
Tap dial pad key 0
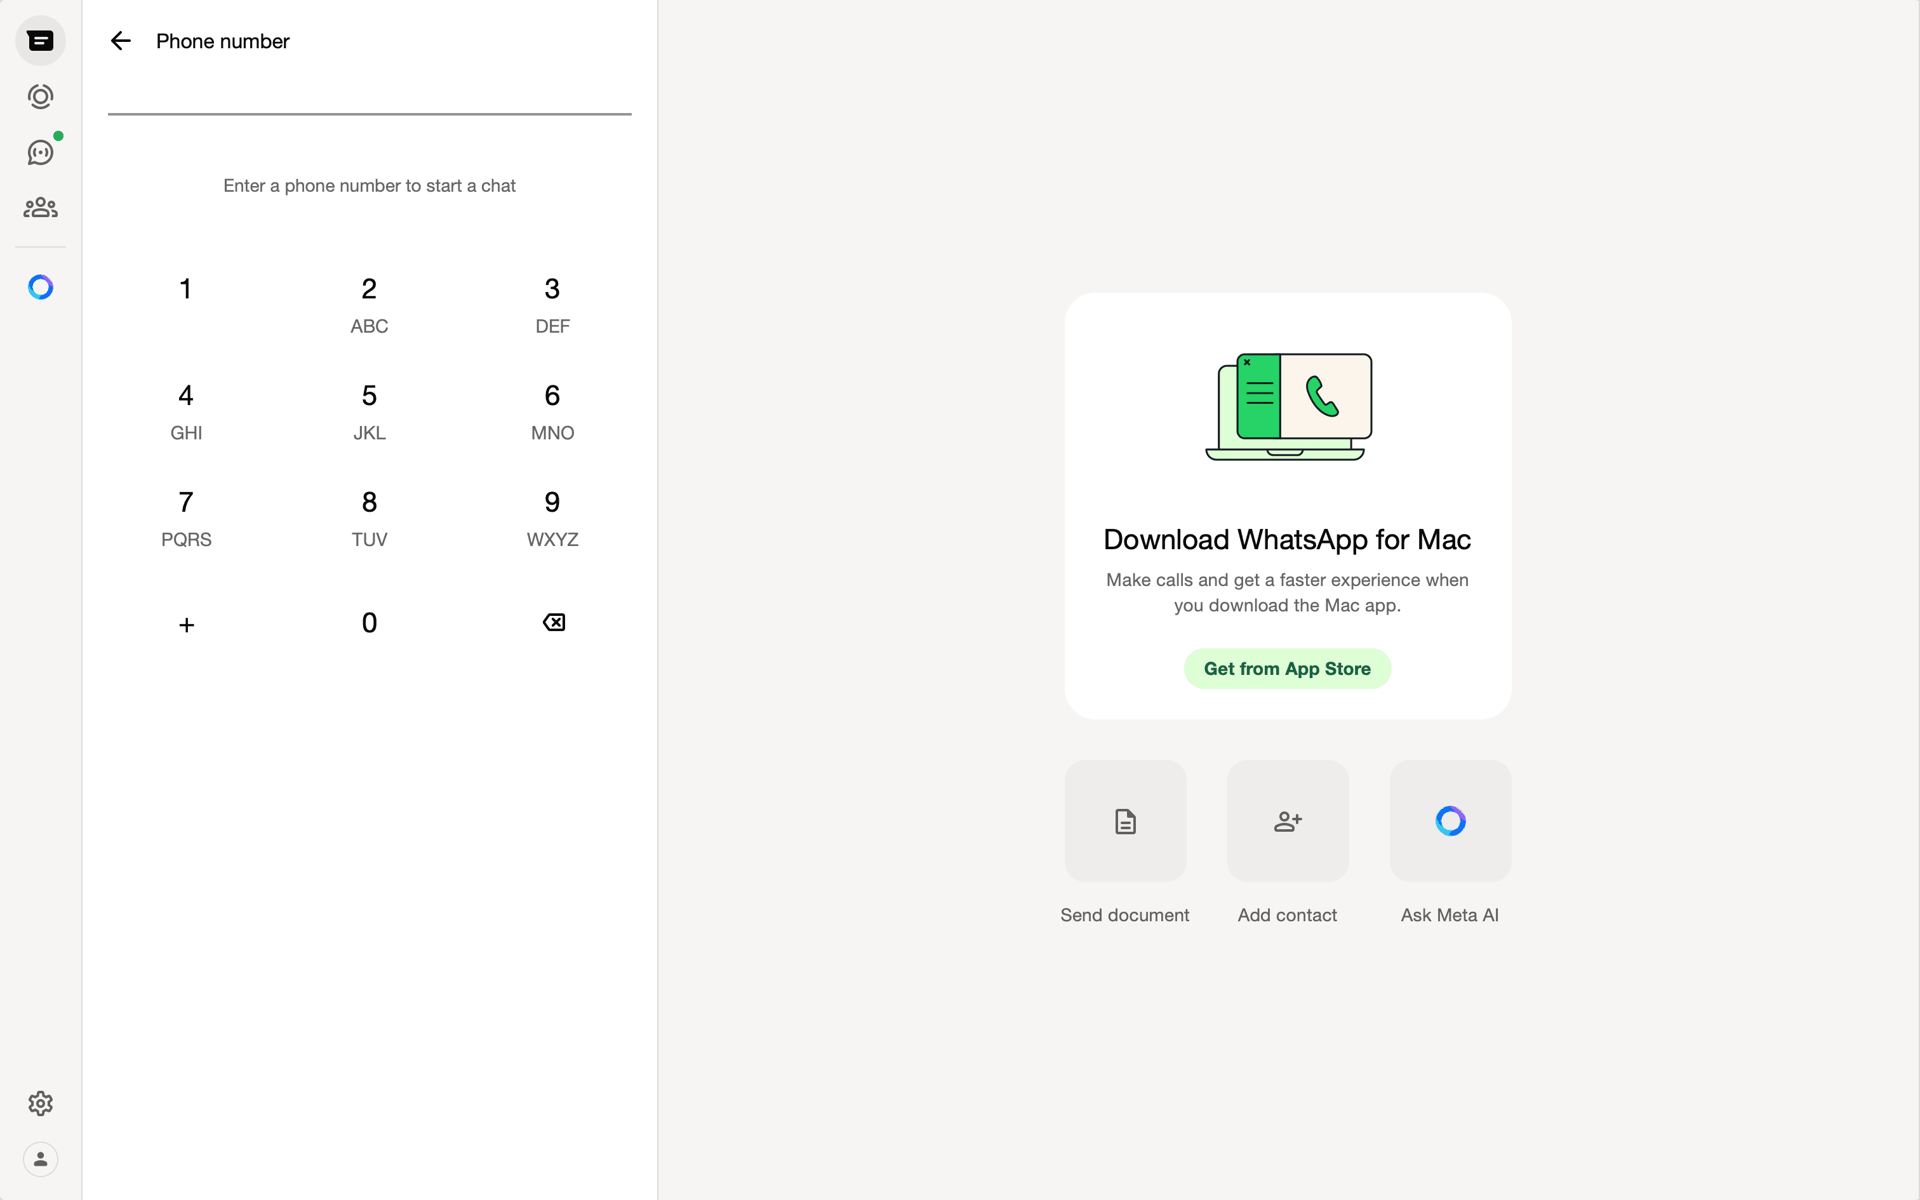click(369, 623)
